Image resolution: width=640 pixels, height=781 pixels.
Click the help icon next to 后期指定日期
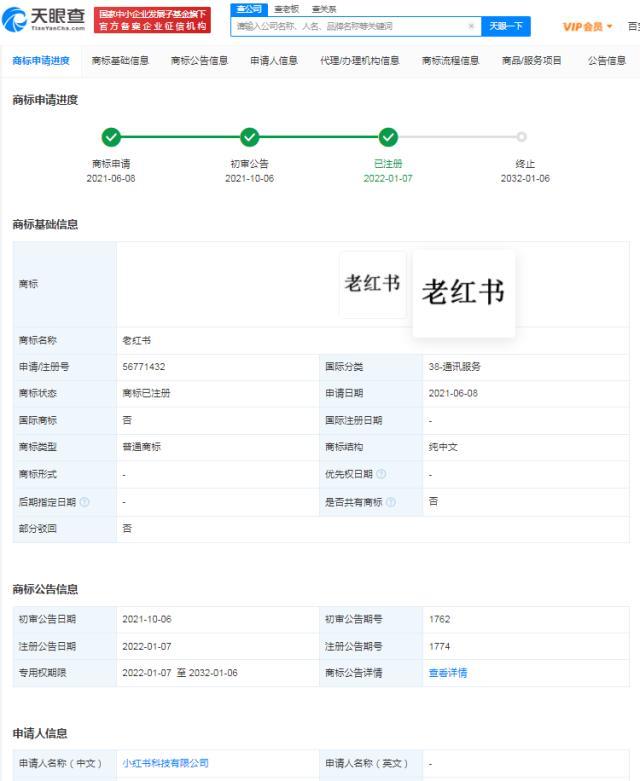tap(84, 501)
